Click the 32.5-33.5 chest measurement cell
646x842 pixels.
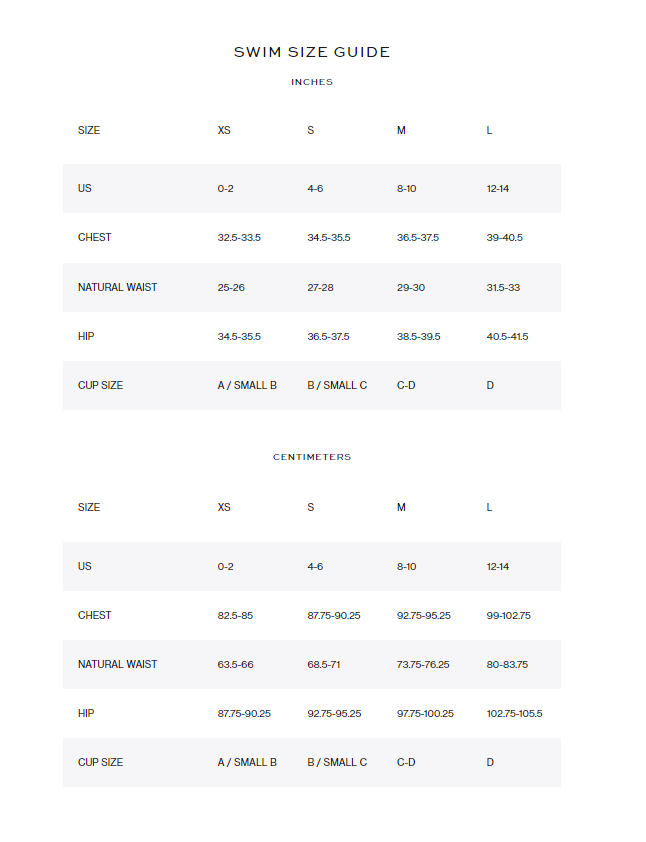[x=239, y=238]
